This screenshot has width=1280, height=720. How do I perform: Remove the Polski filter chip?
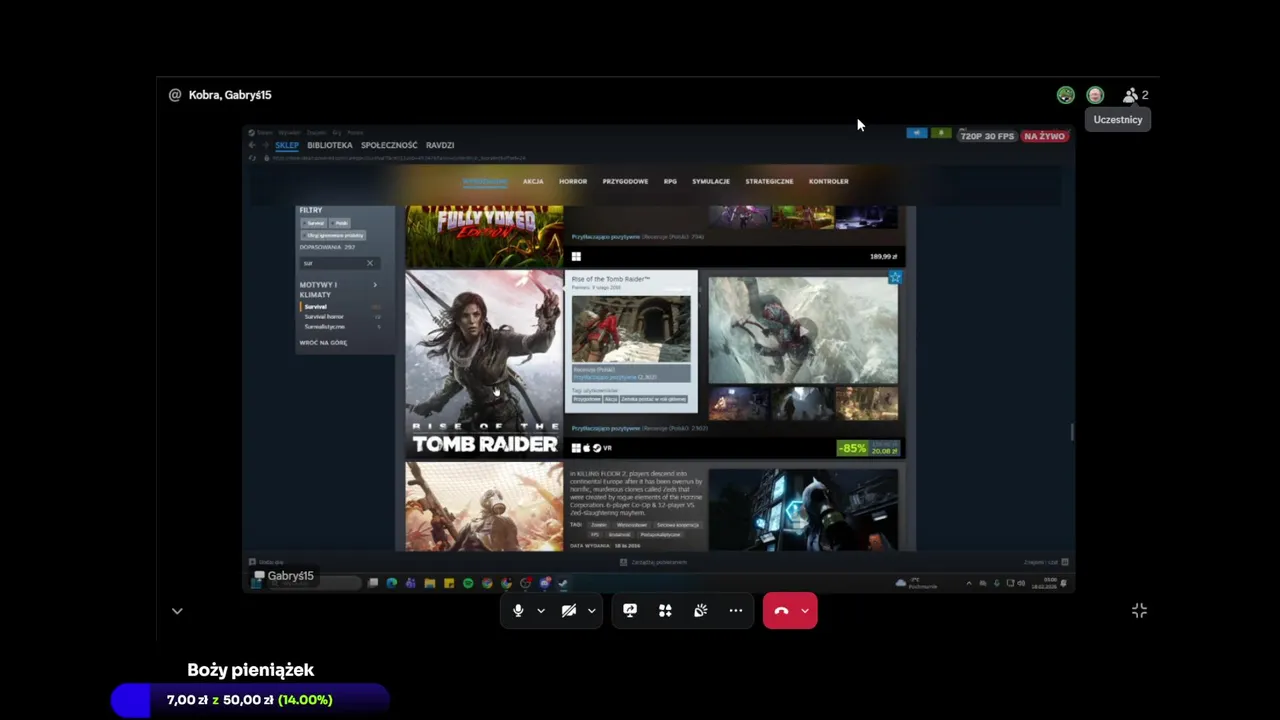pos(341,223)
